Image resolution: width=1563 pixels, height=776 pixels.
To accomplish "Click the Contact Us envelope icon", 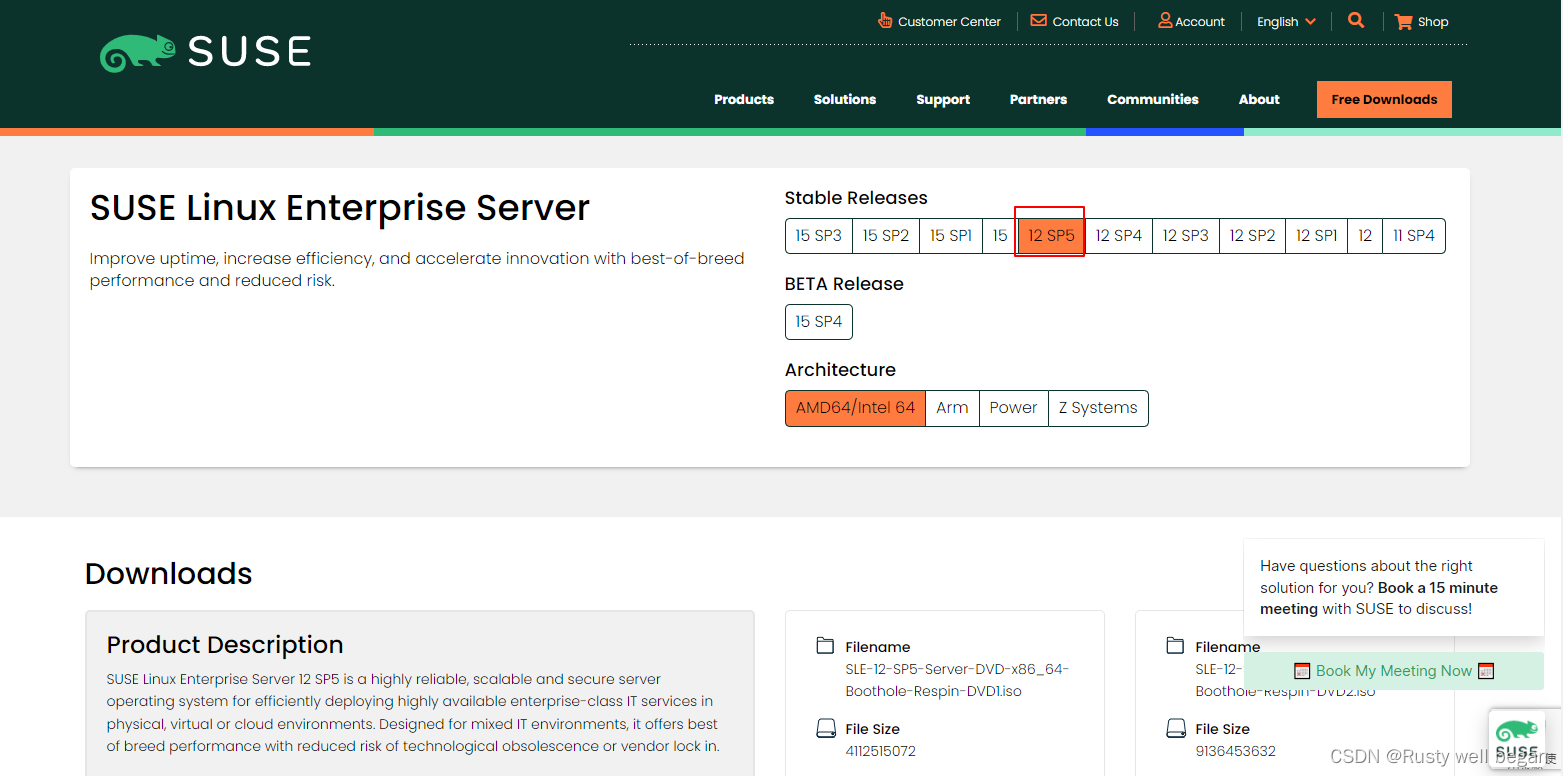I will pos(1039,20).
